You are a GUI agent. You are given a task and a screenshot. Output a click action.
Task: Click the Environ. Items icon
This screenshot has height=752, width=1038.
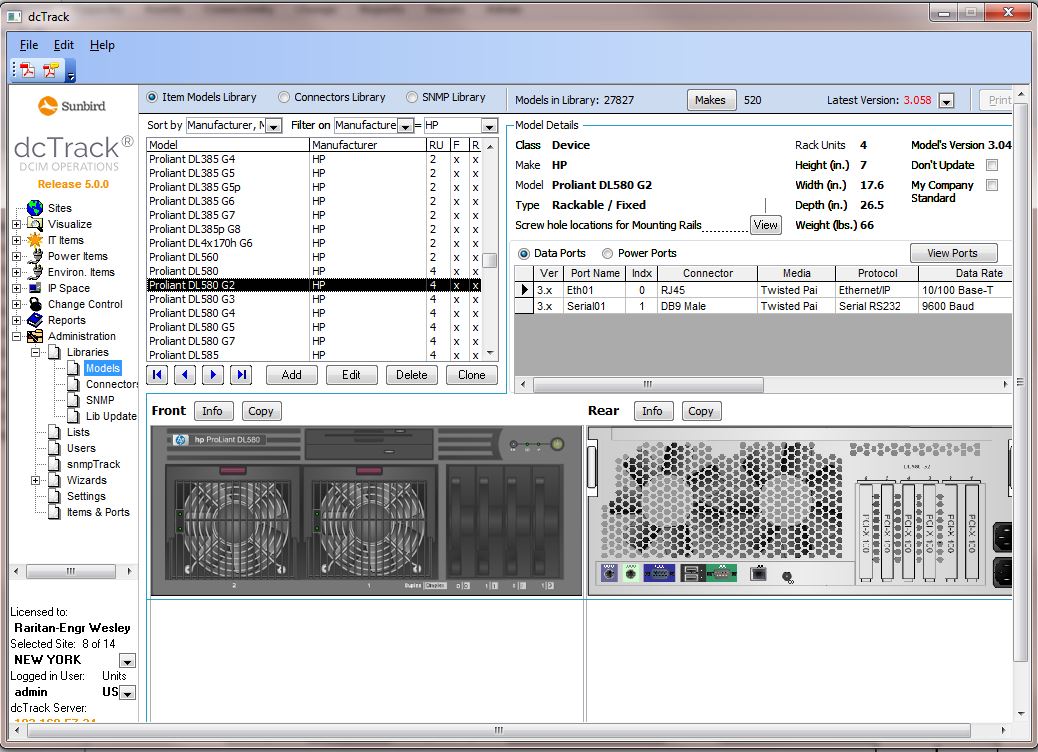point(35,272)
